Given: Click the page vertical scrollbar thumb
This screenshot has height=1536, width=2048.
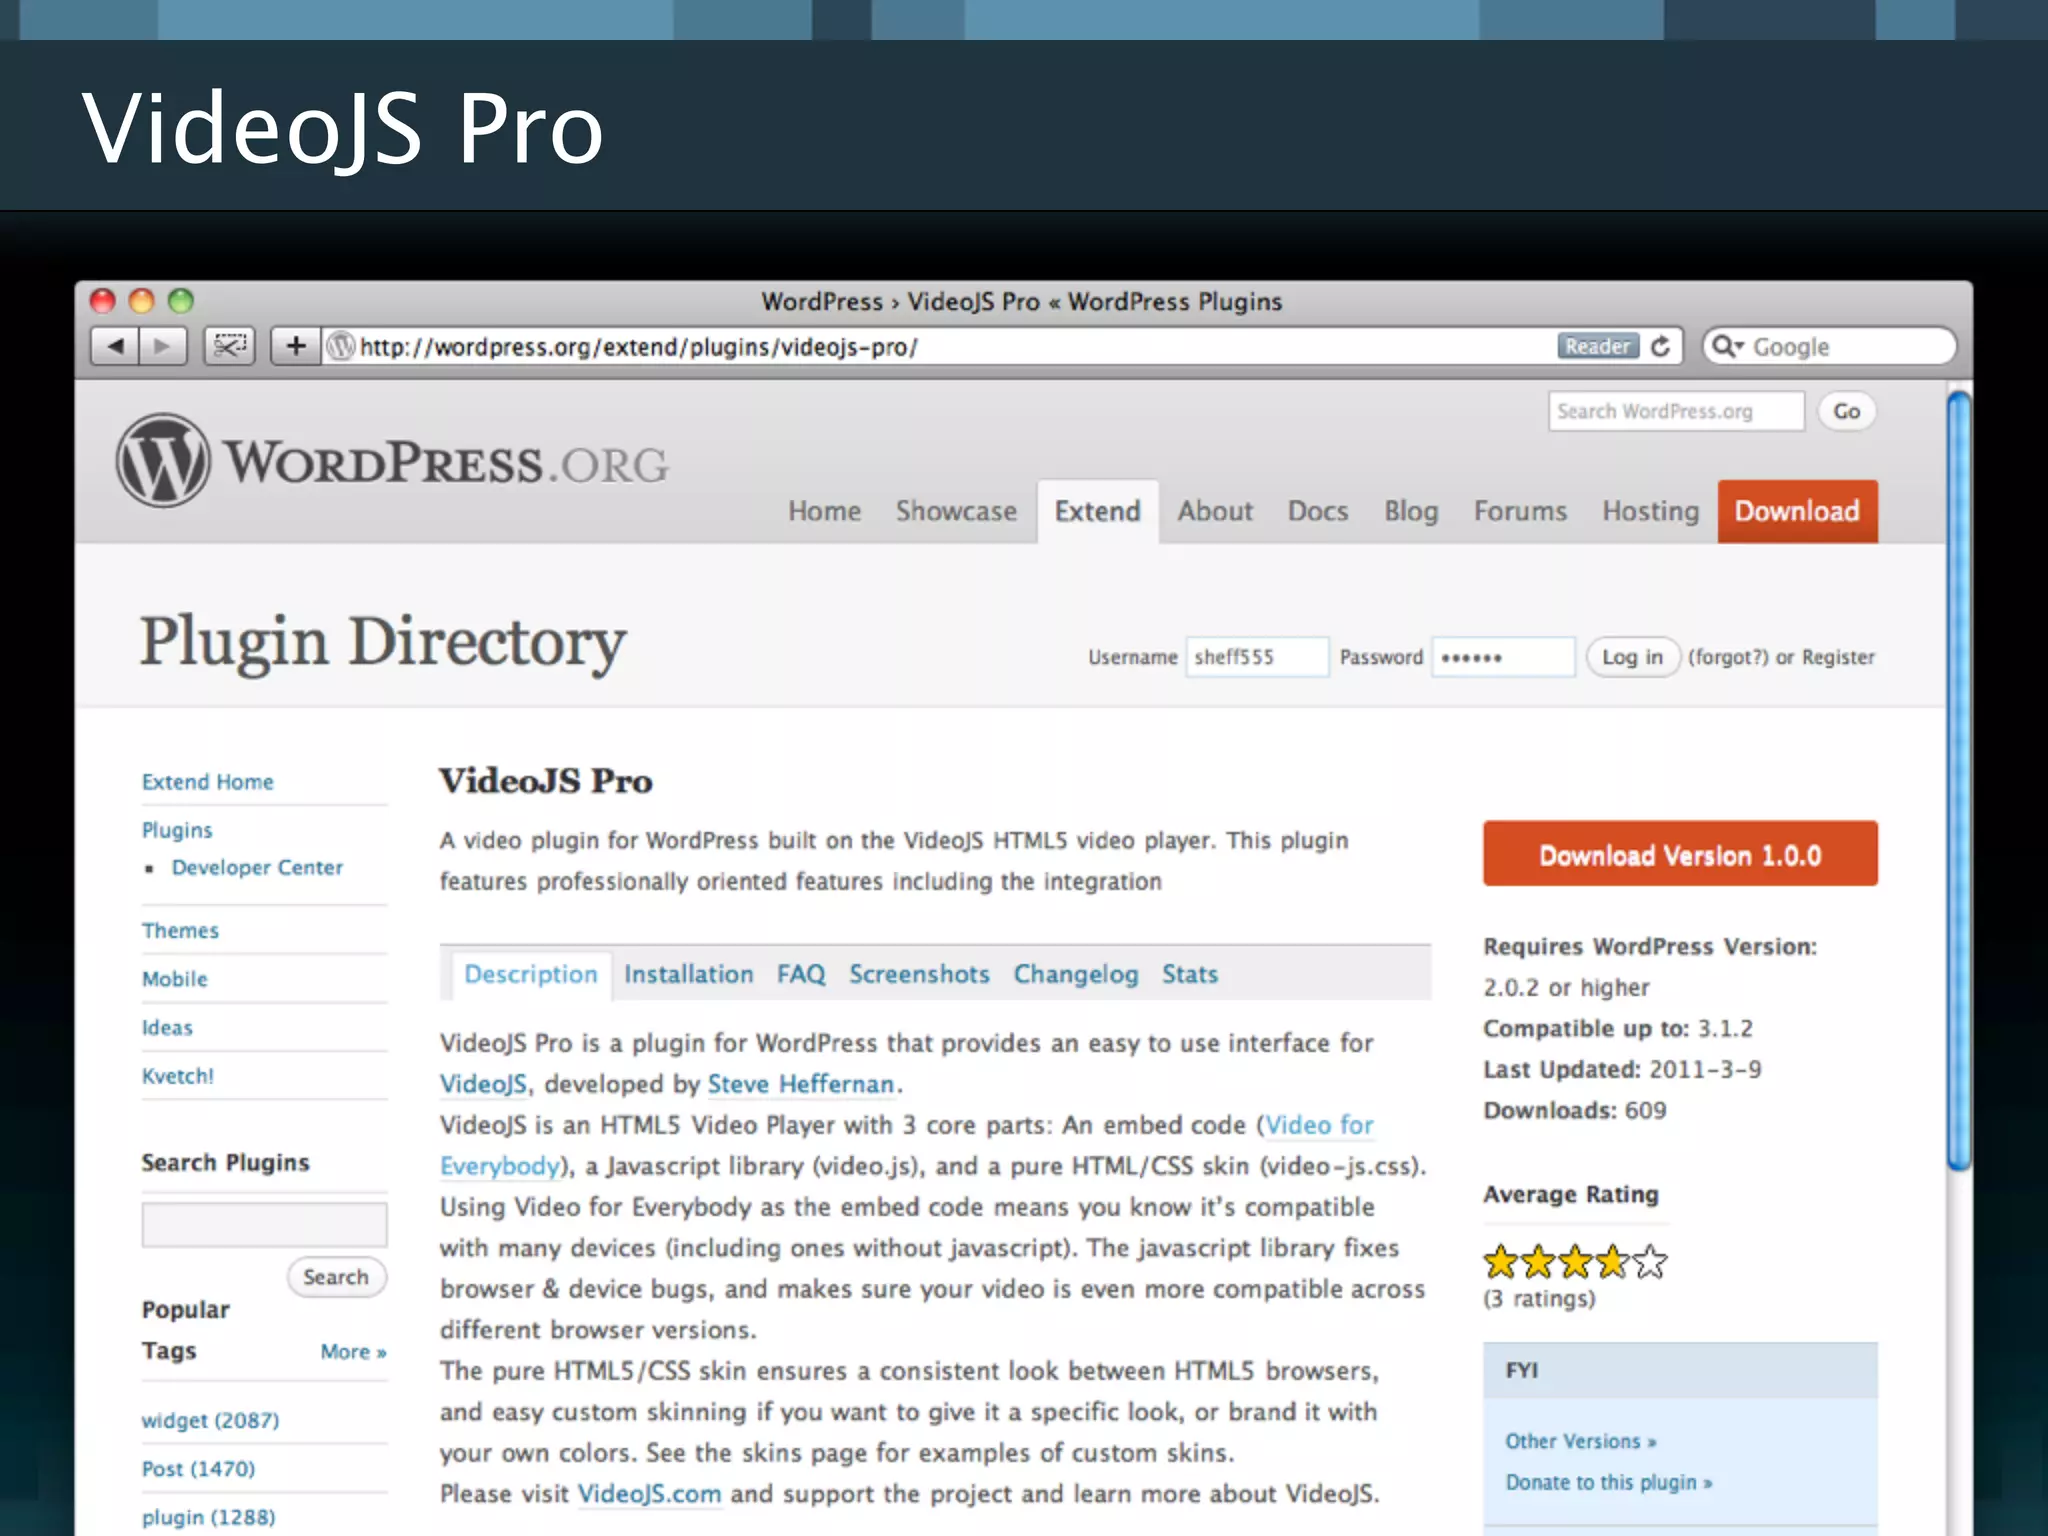Looking at the screenshot, I should pos(1959,780).
